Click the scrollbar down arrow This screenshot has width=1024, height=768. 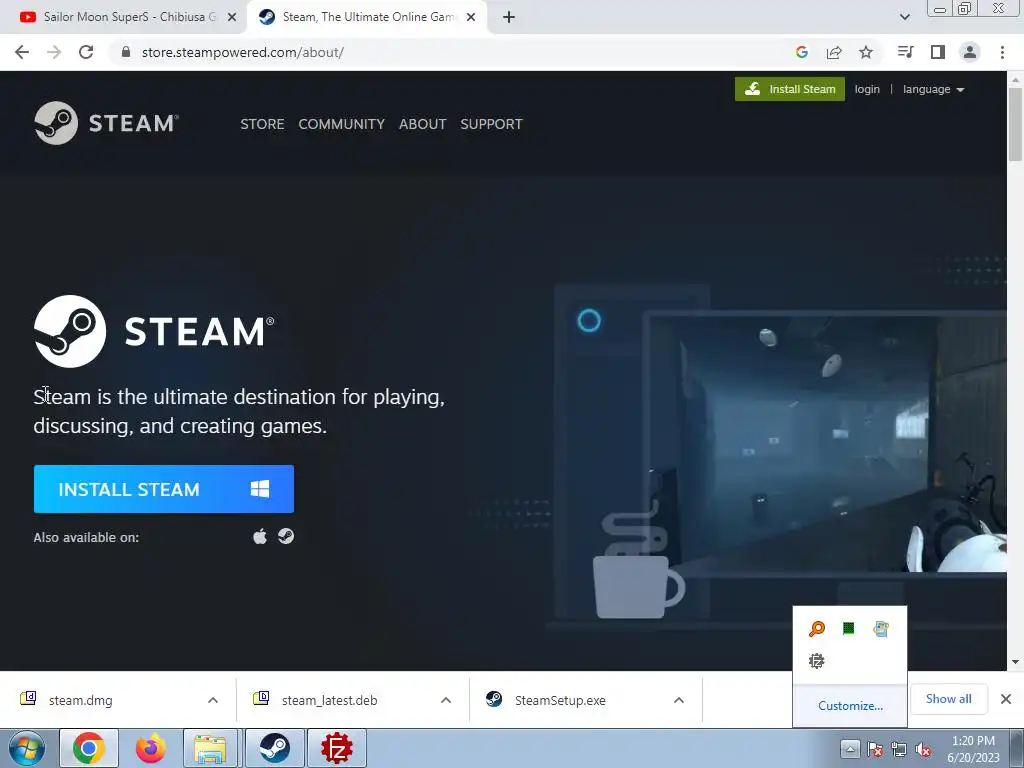click(x=1015, y=662)
